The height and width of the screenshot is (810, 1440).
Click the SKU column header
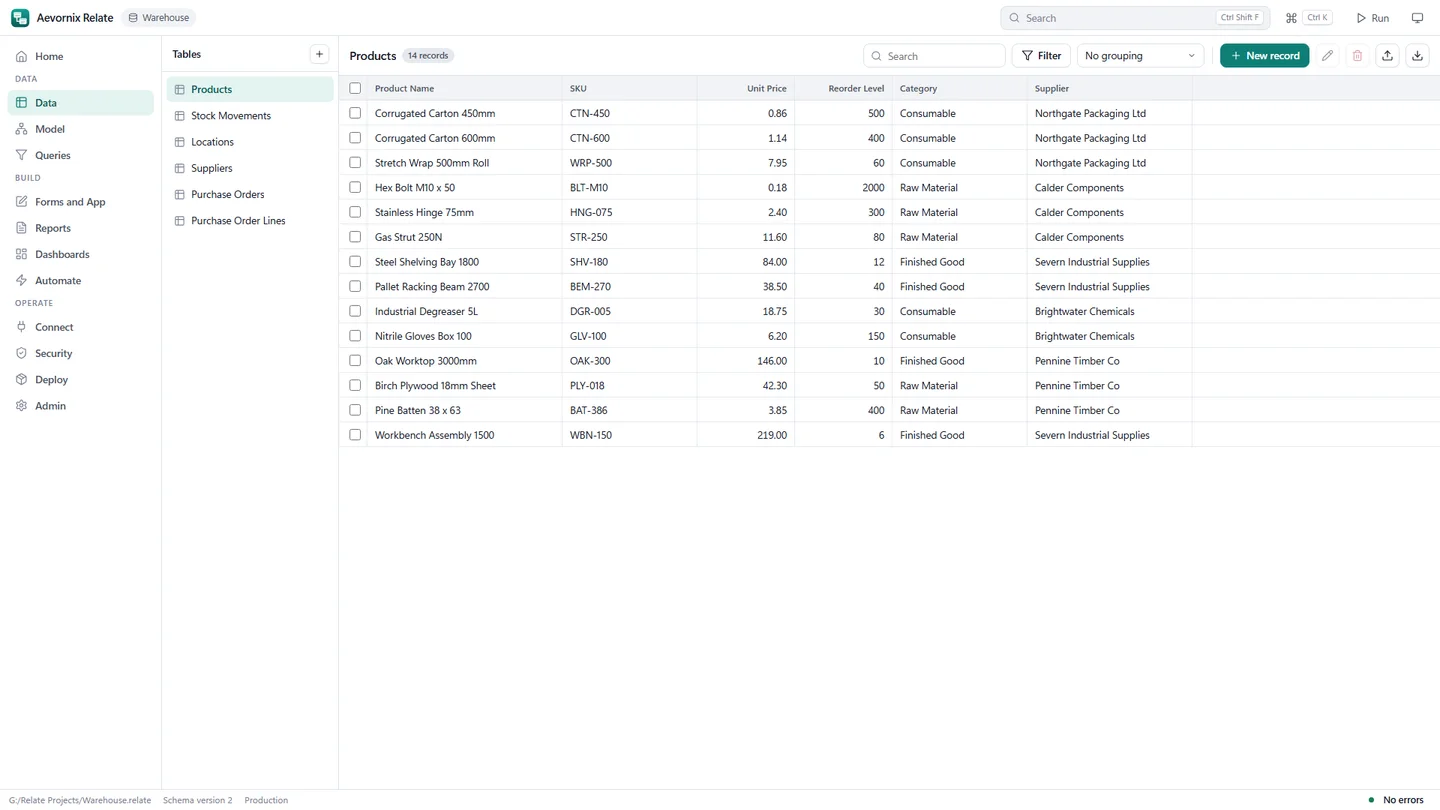point(629,88)
